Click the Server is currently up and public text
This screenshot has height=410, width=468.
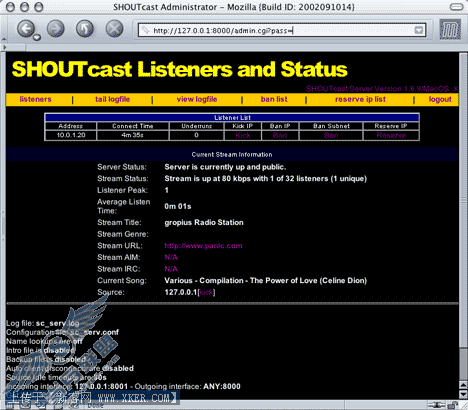(225, 167)
